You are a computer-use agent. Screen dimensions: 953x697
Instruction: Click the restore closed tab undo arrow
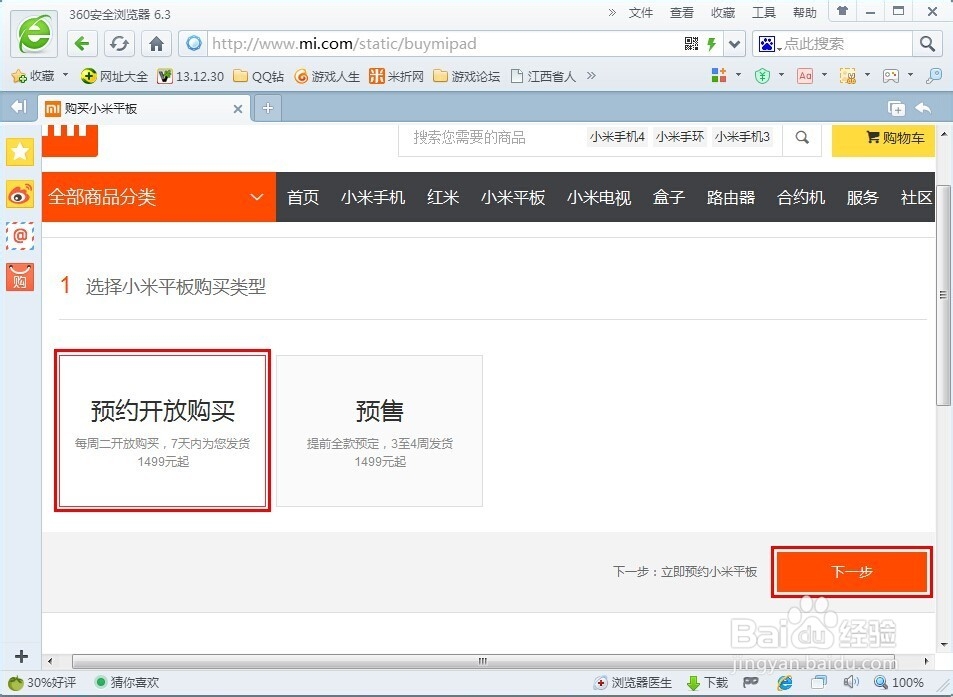[x=923, y=108]
